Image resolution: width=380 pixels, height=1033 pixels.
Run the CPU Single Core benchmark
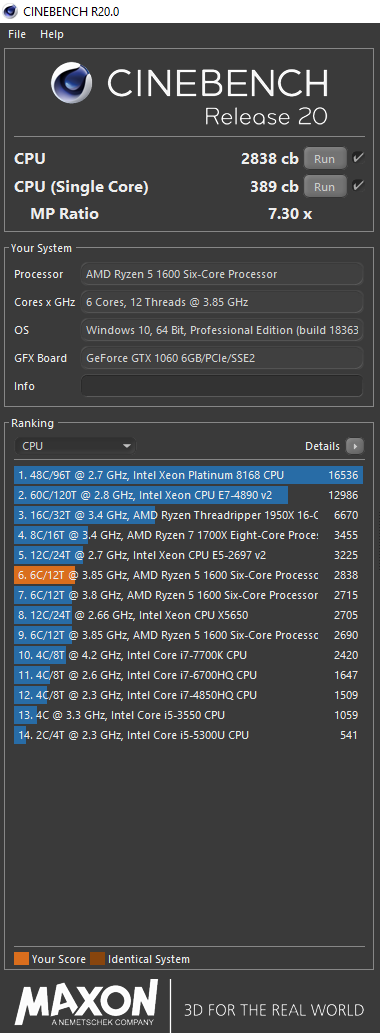[325, 187]
